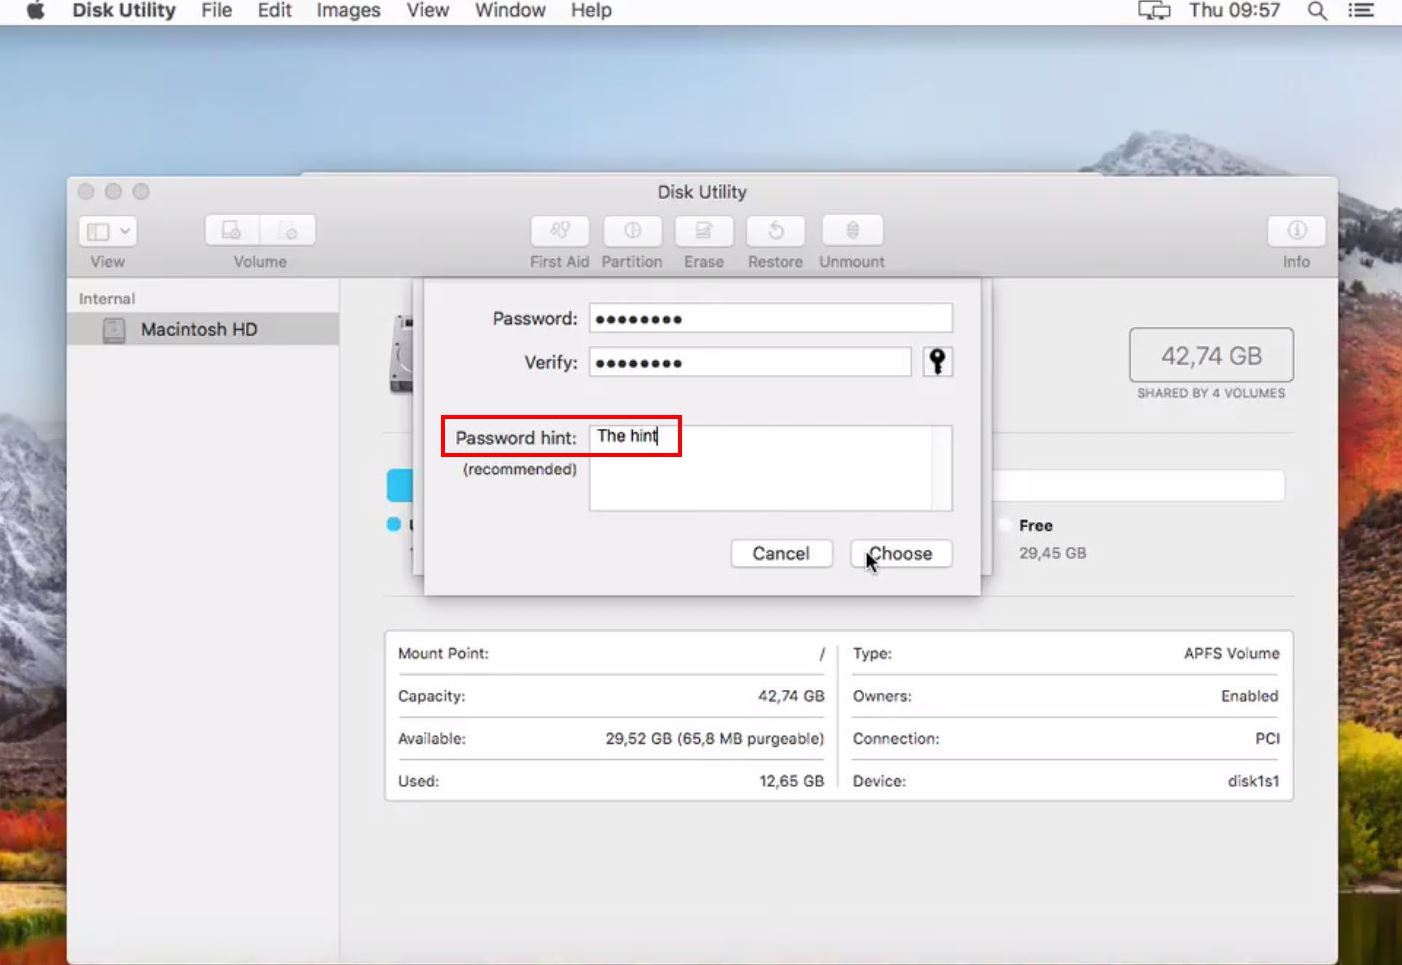This screenshot has height=965, width=1402.
Task: Click the Free 29,45 GB legend label
Action: pyautogui.click(x=1052, y=539)
